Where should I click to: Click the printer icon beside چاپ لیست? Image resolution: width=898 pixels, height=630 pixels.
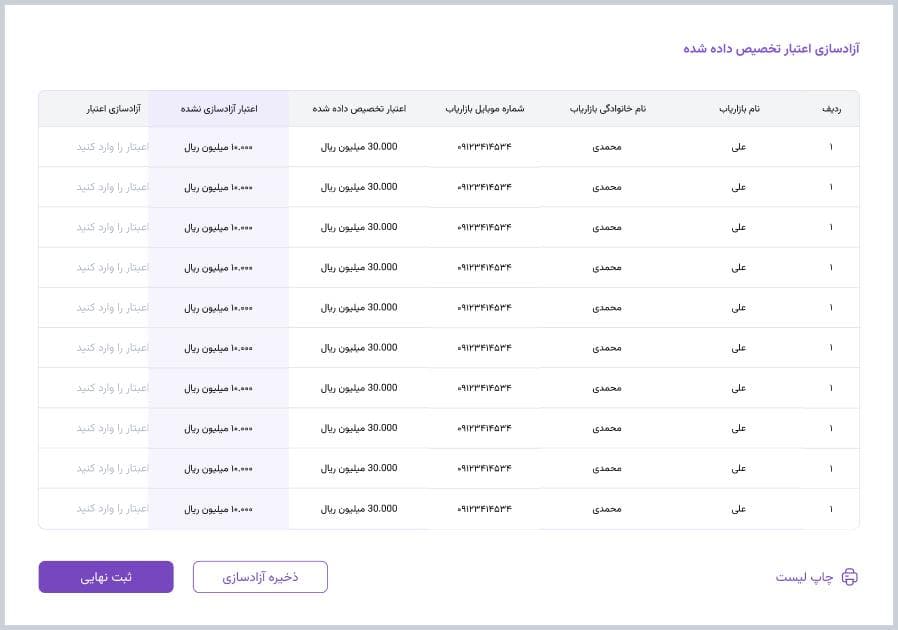(x=849, y=577)
